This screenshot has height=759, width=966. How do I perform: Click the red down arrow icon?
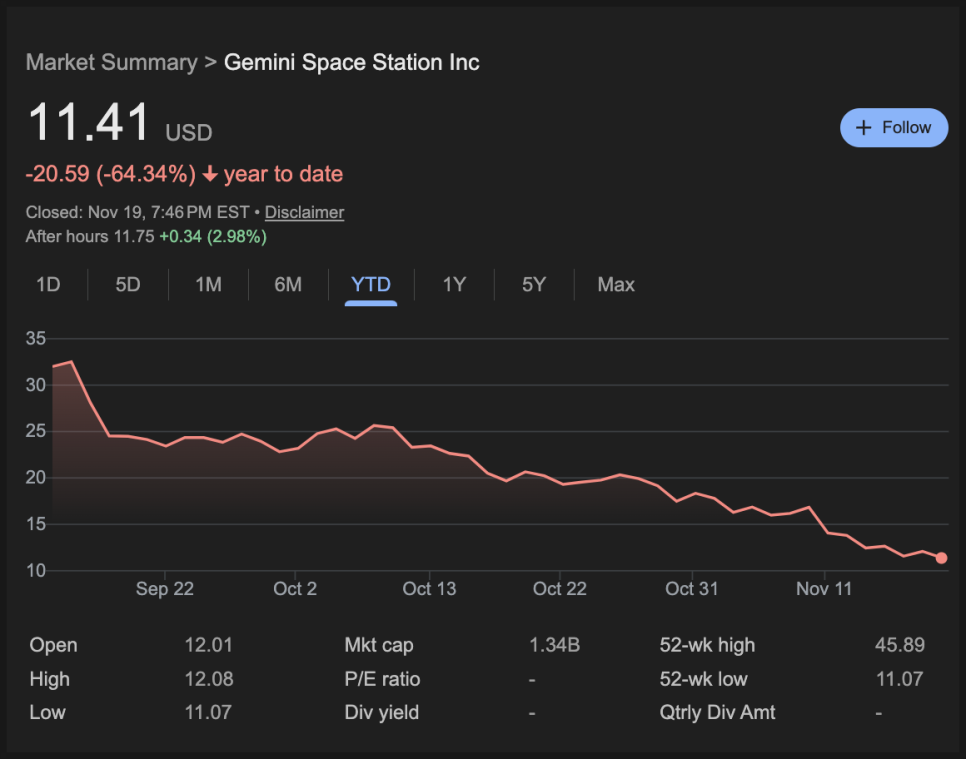tap(210, 175)
